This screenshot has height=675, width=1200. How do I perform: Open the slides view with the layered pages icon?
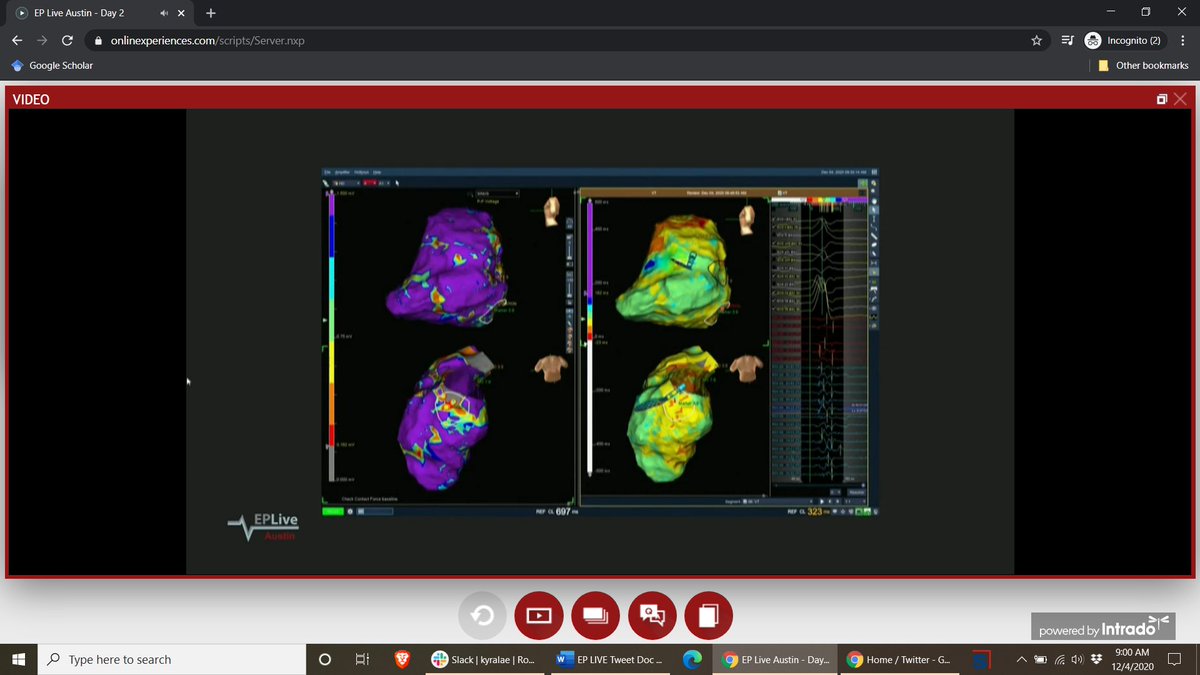tap(596, 615)
